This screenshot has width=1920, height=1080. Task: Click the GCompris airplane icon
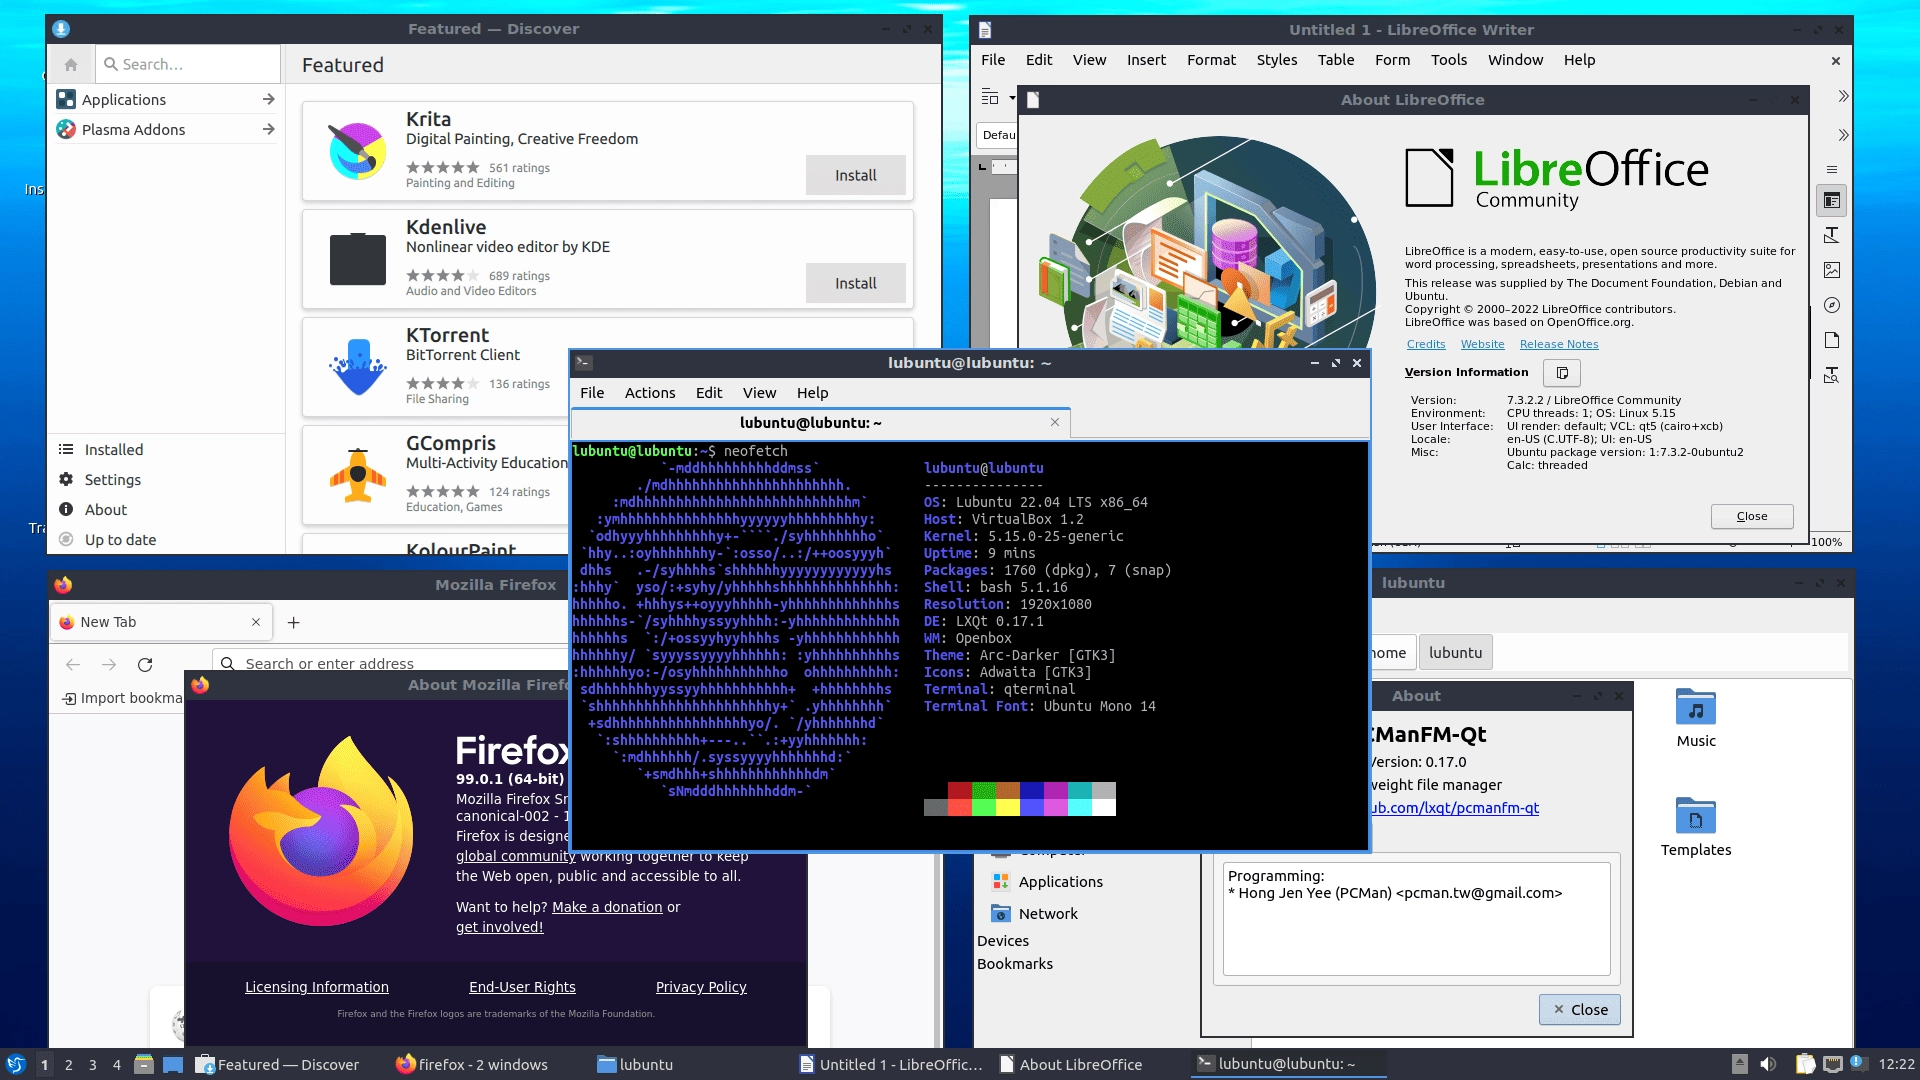point(357,475)
